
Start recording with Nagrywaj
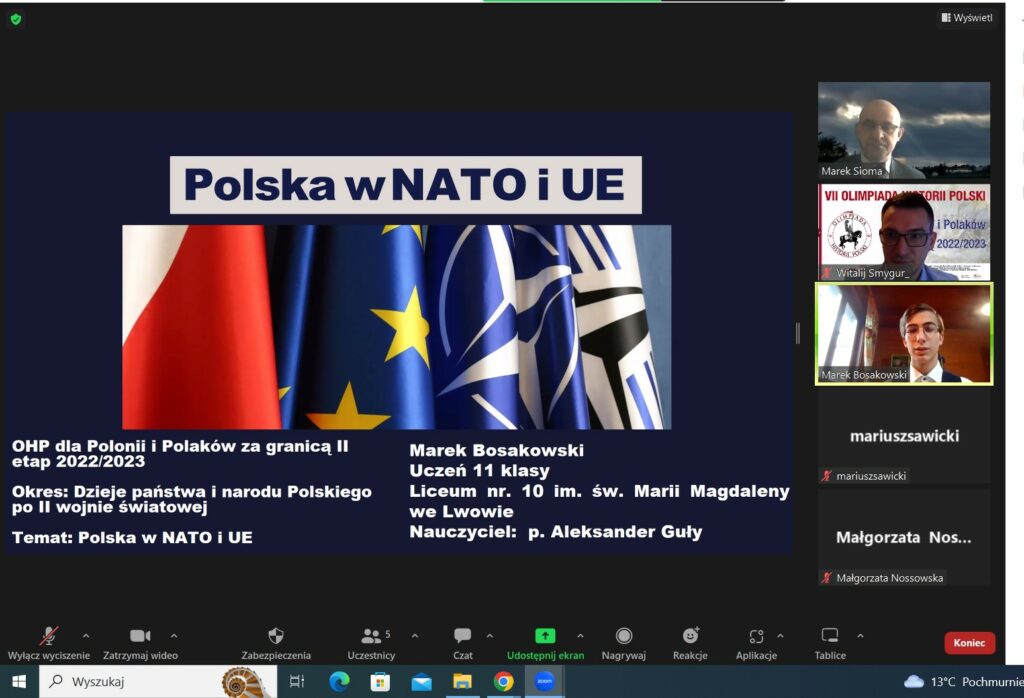(624, 637)
